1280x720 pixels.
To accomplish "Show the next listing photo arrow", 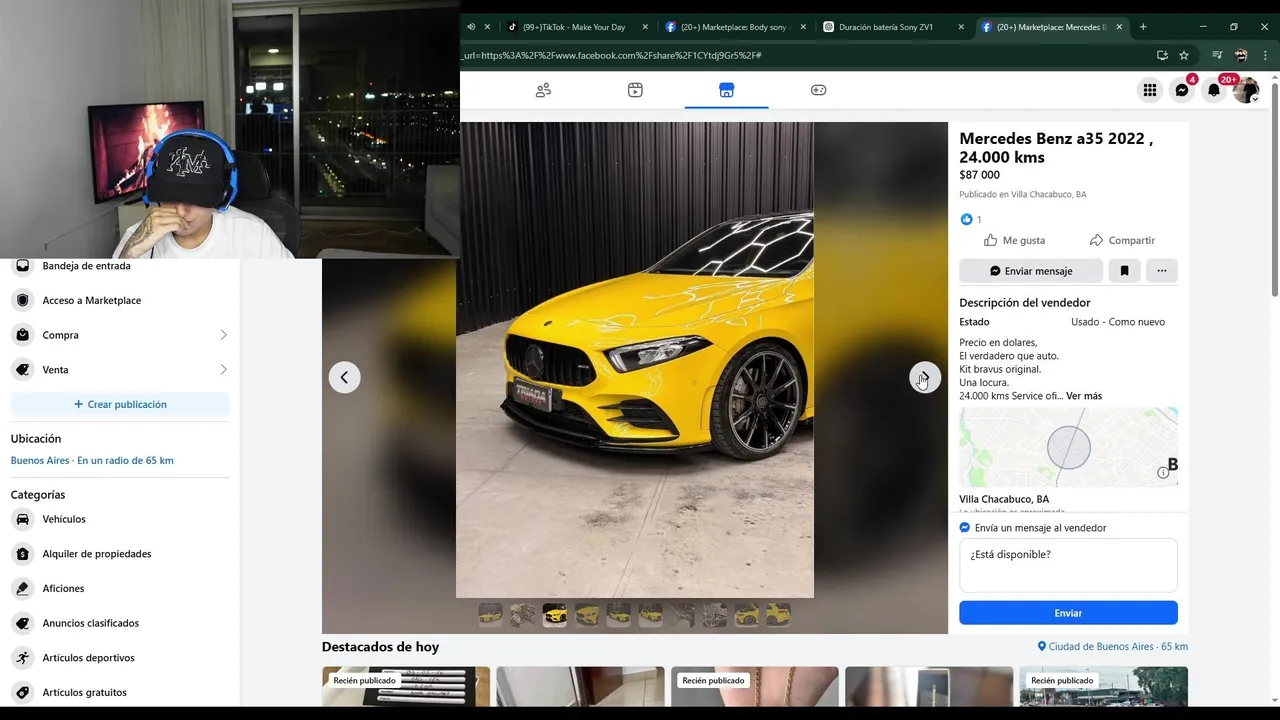I will pyautogui.click(x=924, y=377).
